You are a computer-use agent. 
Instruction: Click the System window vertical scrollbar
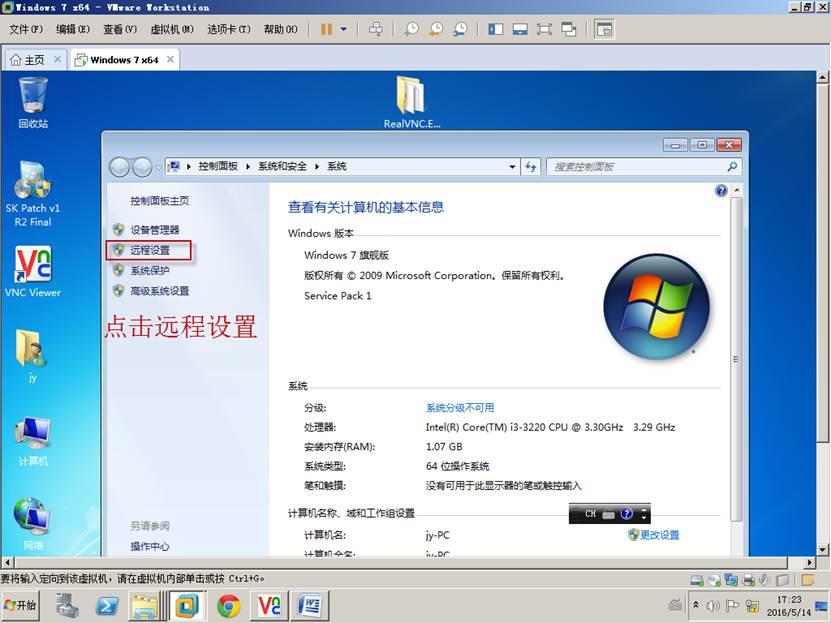coord(737,360)
